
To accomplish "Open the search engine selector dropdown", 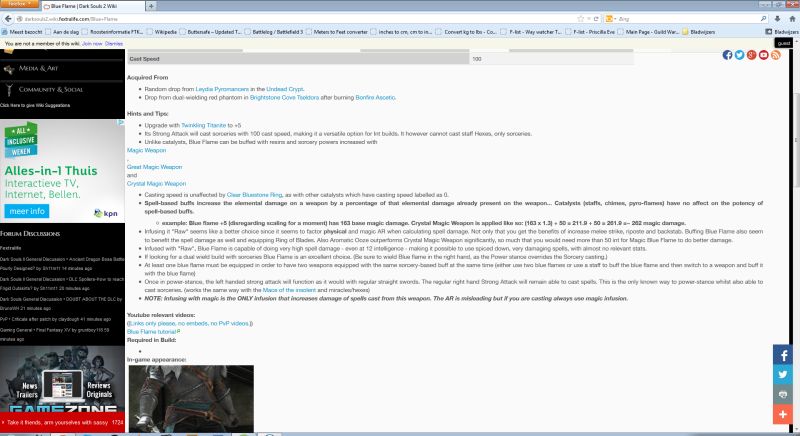I will click(611, 19).
